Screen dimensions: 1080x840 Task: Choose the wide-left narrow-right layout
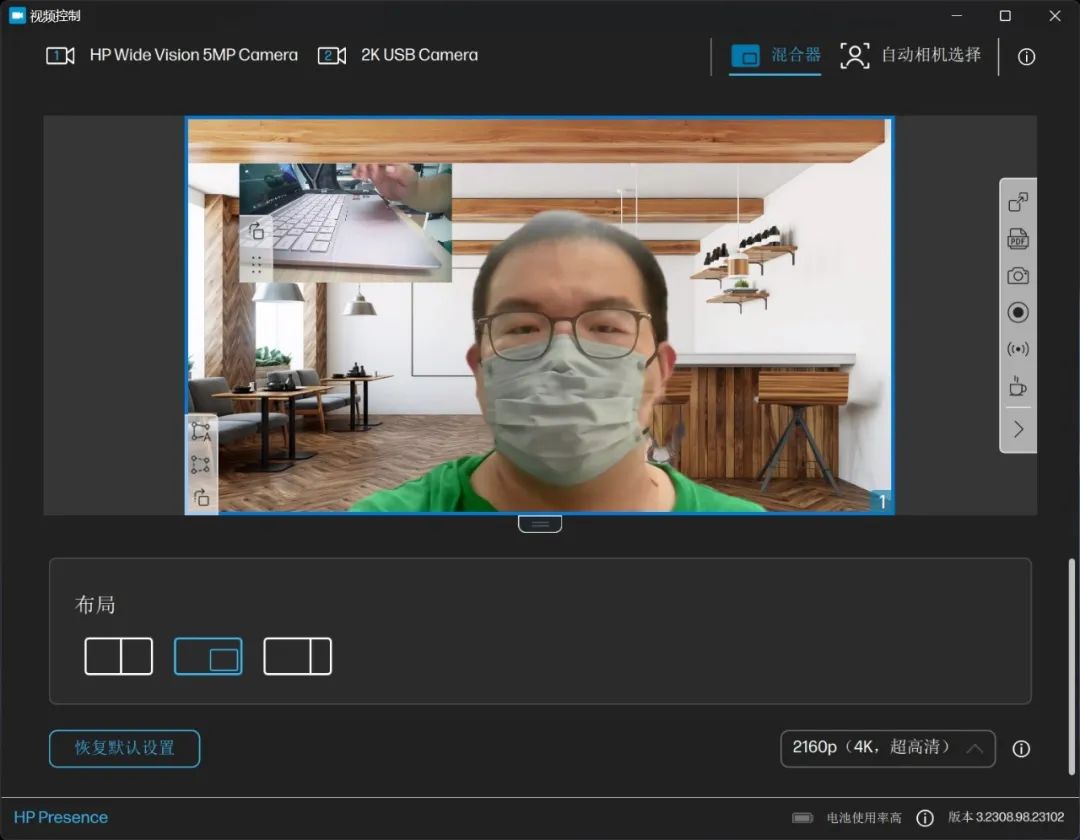(298, 656)
